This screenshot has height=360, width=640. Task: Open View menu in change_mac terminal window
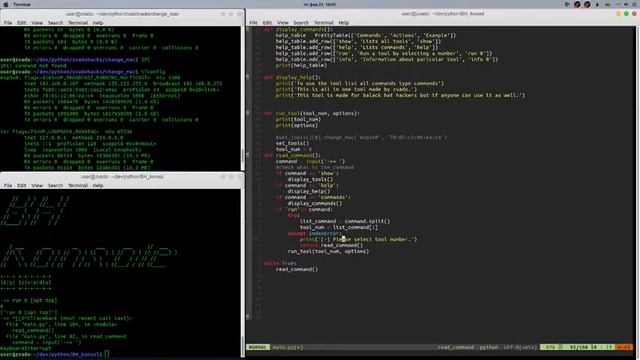(37, 23)
